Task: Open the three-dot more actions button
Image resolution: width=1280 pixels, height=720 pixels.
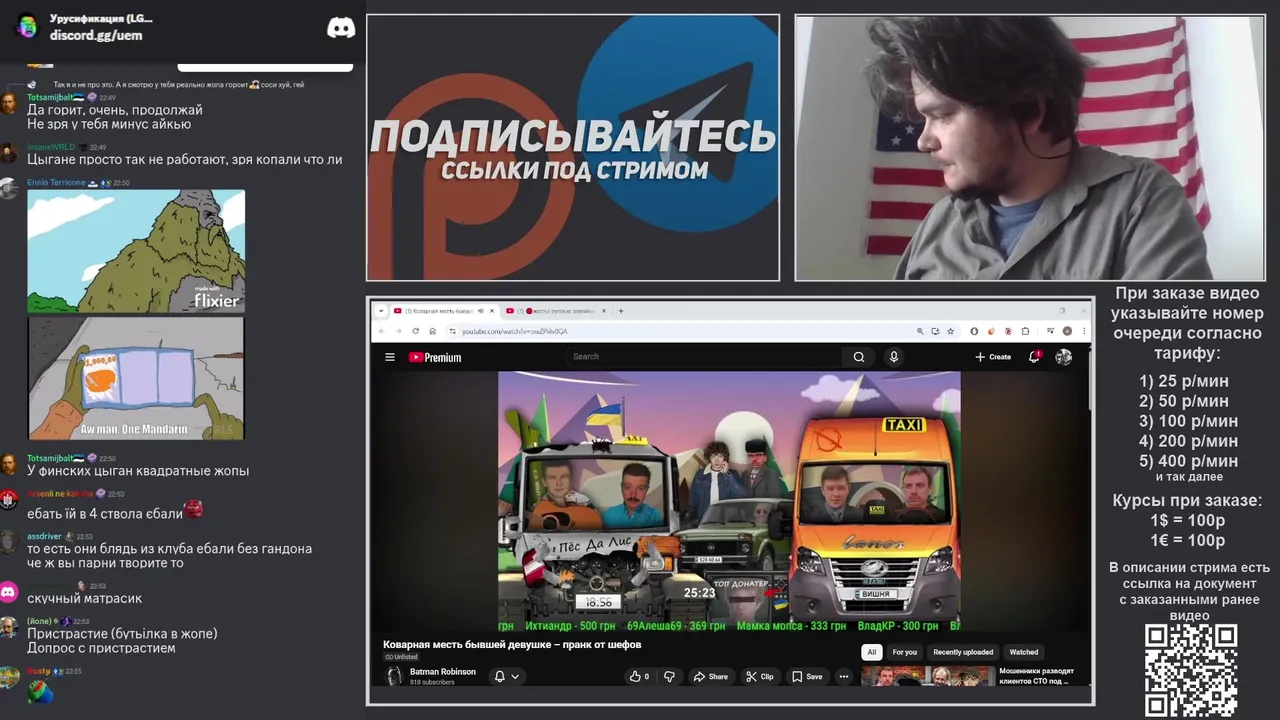Action: 844,676
